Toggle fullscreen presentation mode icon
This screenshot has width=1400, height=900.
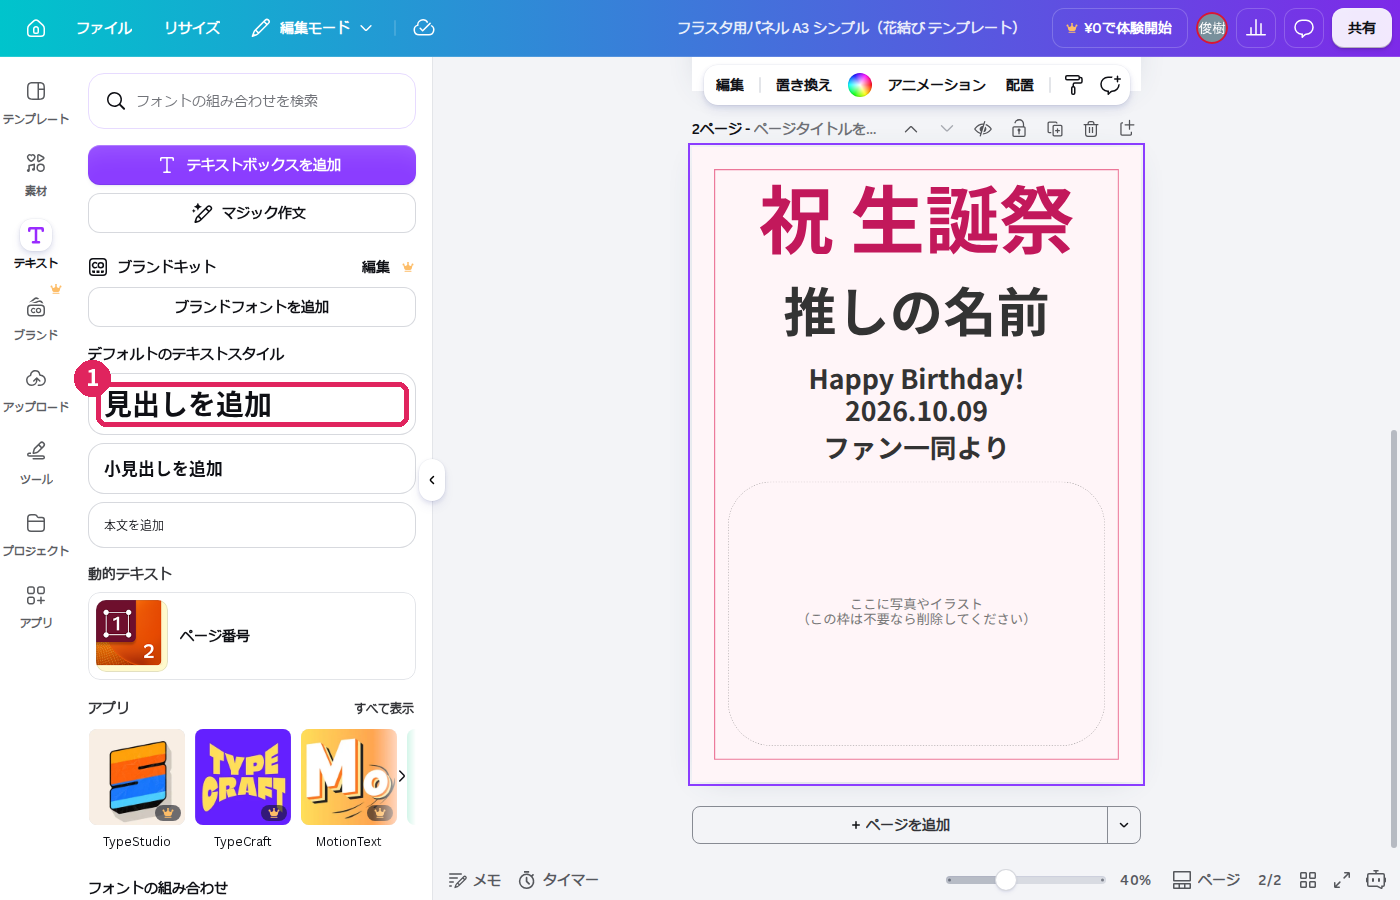click(1342, 880)
